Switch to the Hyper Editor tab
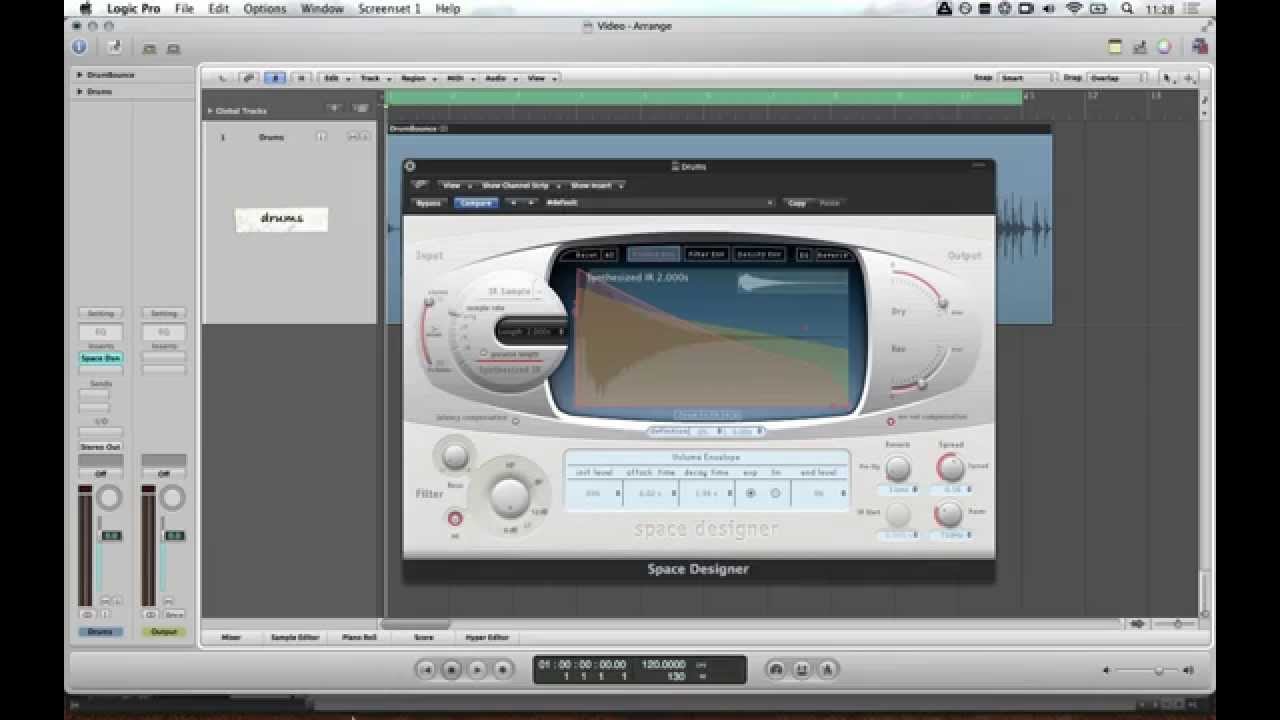1280x720 pixels. (486, 637)
